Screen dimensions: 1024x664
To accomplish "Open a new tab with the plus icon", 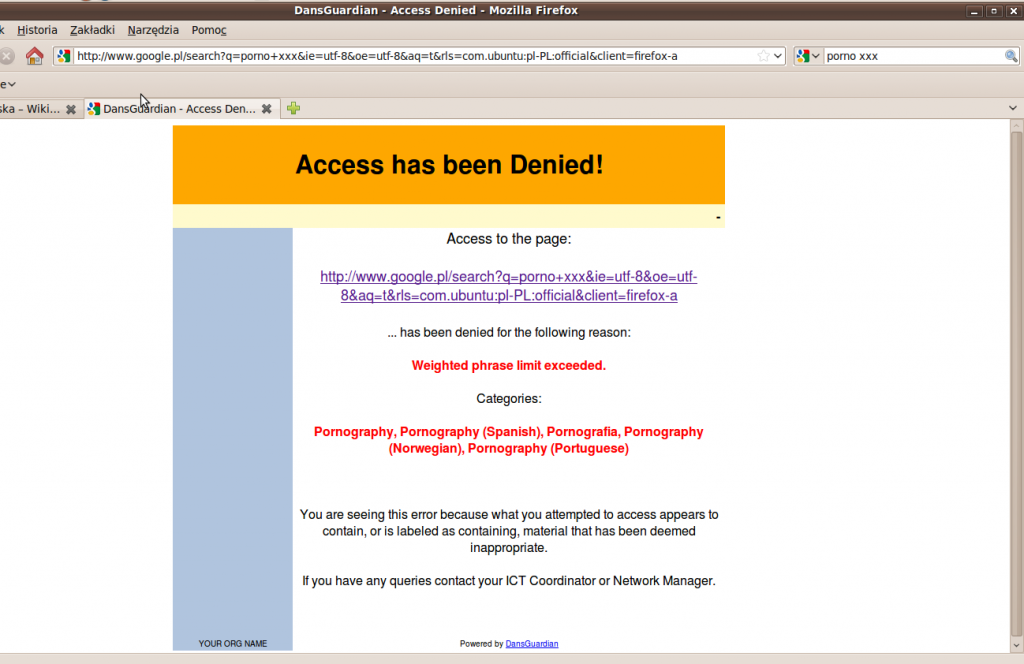I will [293, 108].
